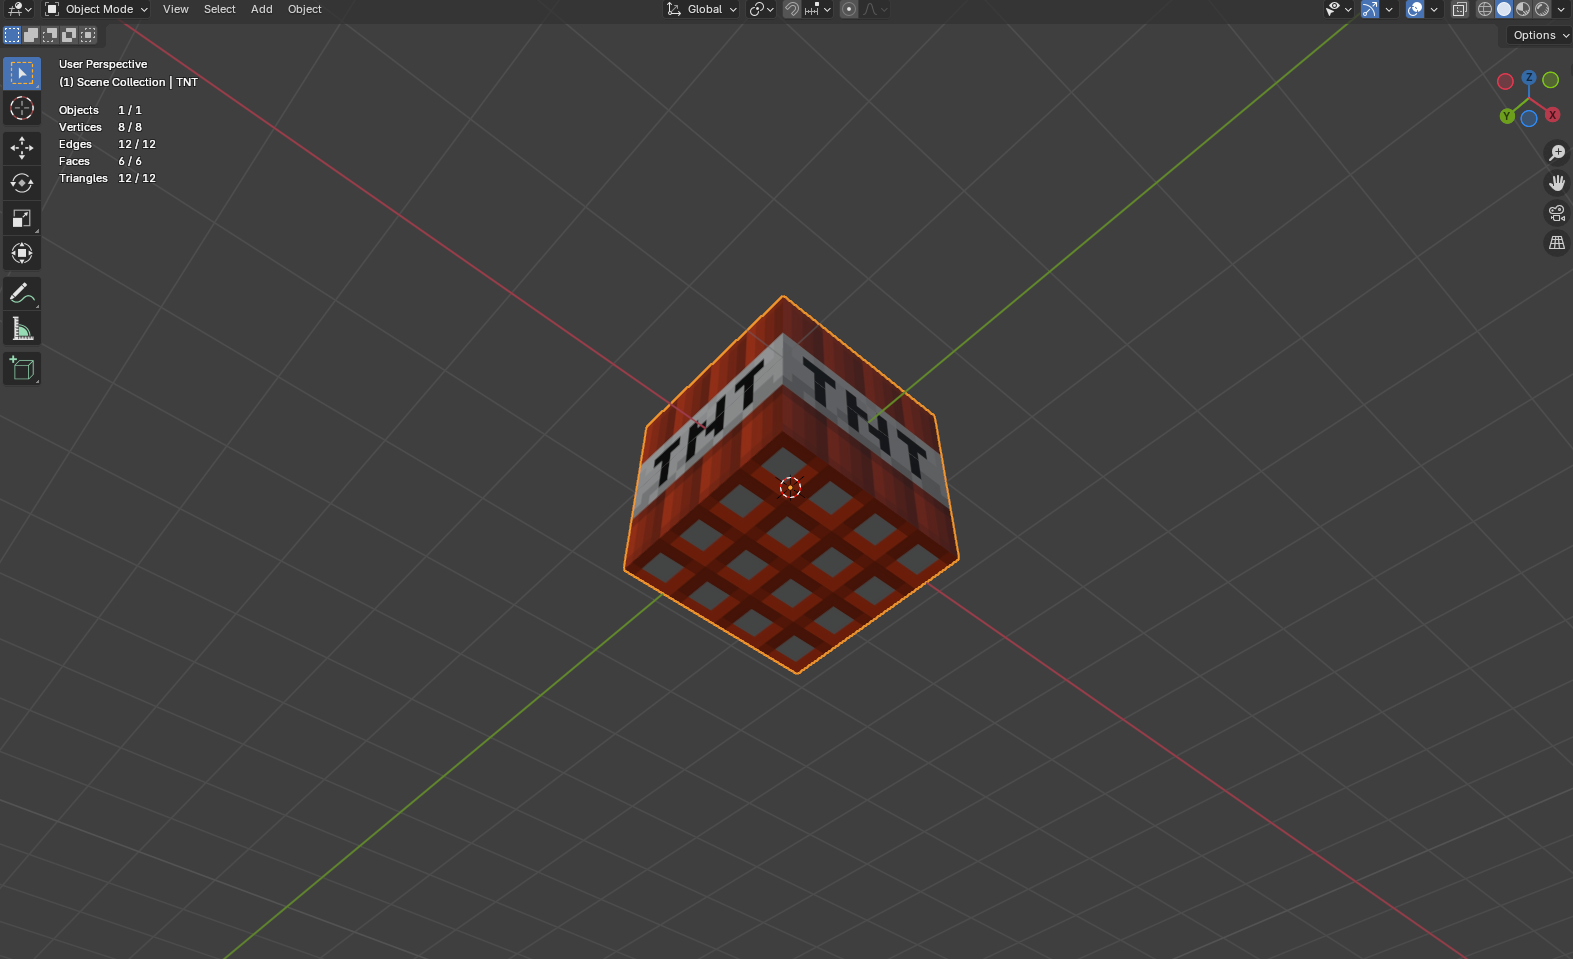Open the View menu

(176, 9)
